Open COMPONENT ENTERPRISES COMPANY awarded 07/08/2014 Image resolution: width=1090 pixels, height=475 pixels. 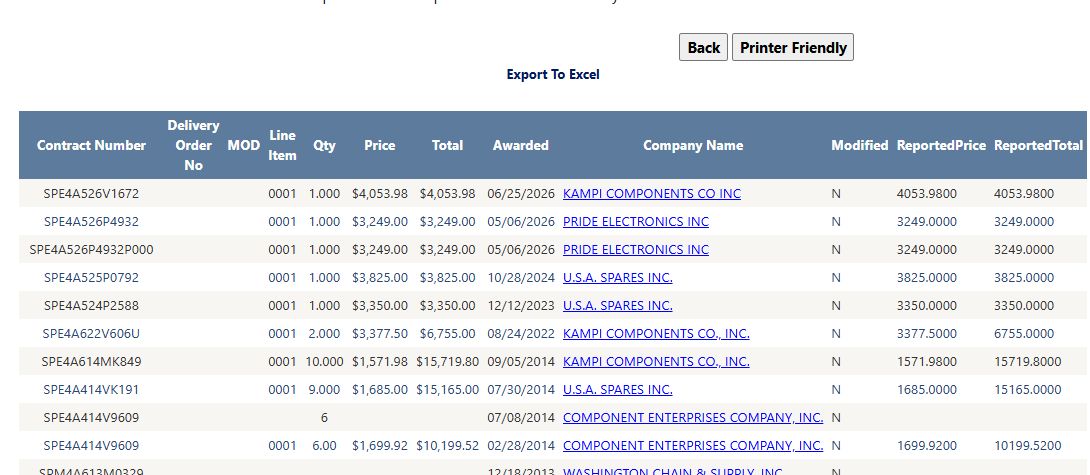(693, 417)
